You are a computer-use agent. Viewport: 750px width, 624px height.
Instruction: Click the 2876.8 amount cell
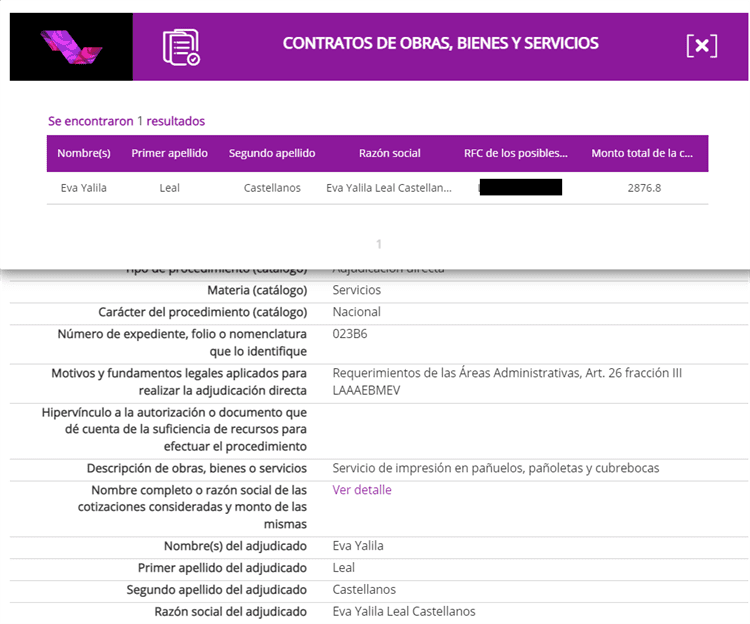click(x=644, y=188)
